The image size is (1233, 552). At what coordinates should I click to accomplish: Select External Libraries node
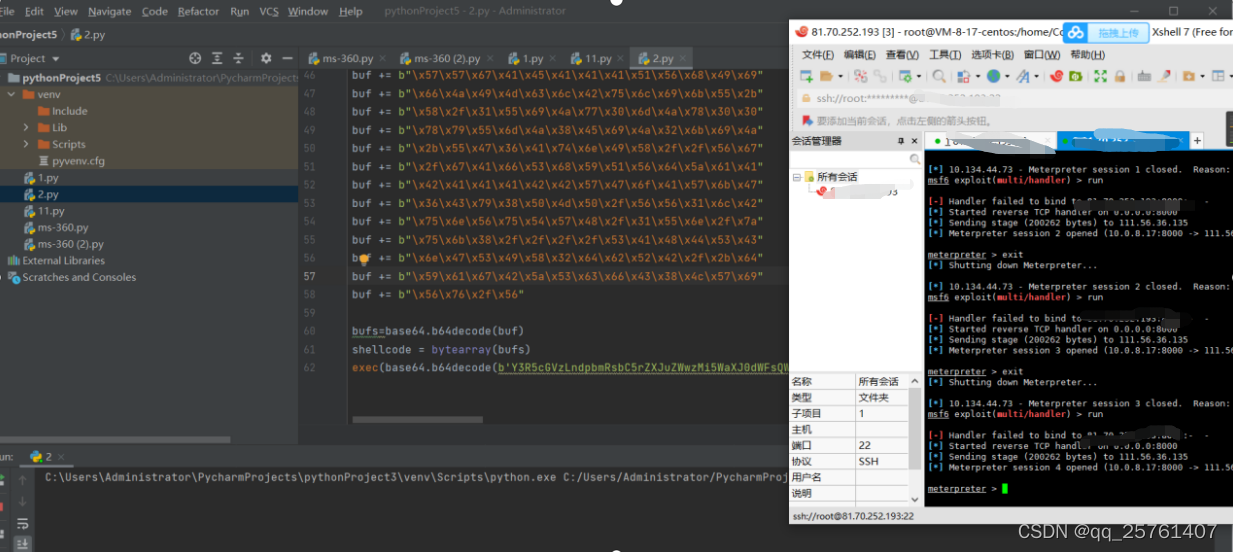coord(63,261)
